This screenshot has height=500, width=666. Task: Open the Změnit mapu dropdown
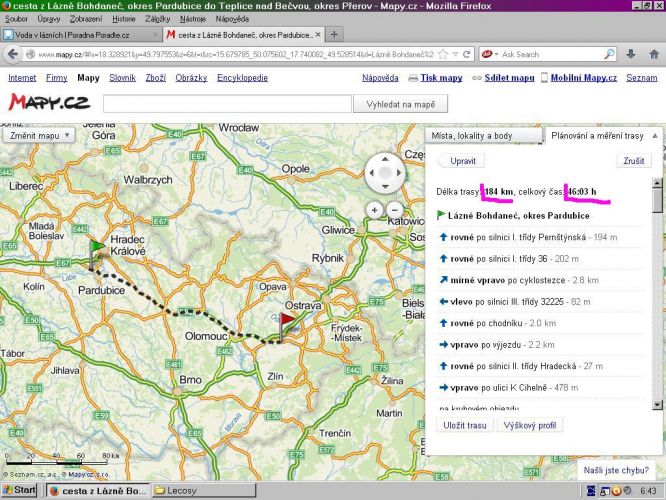pyautogui.click(x=39, y=136)
